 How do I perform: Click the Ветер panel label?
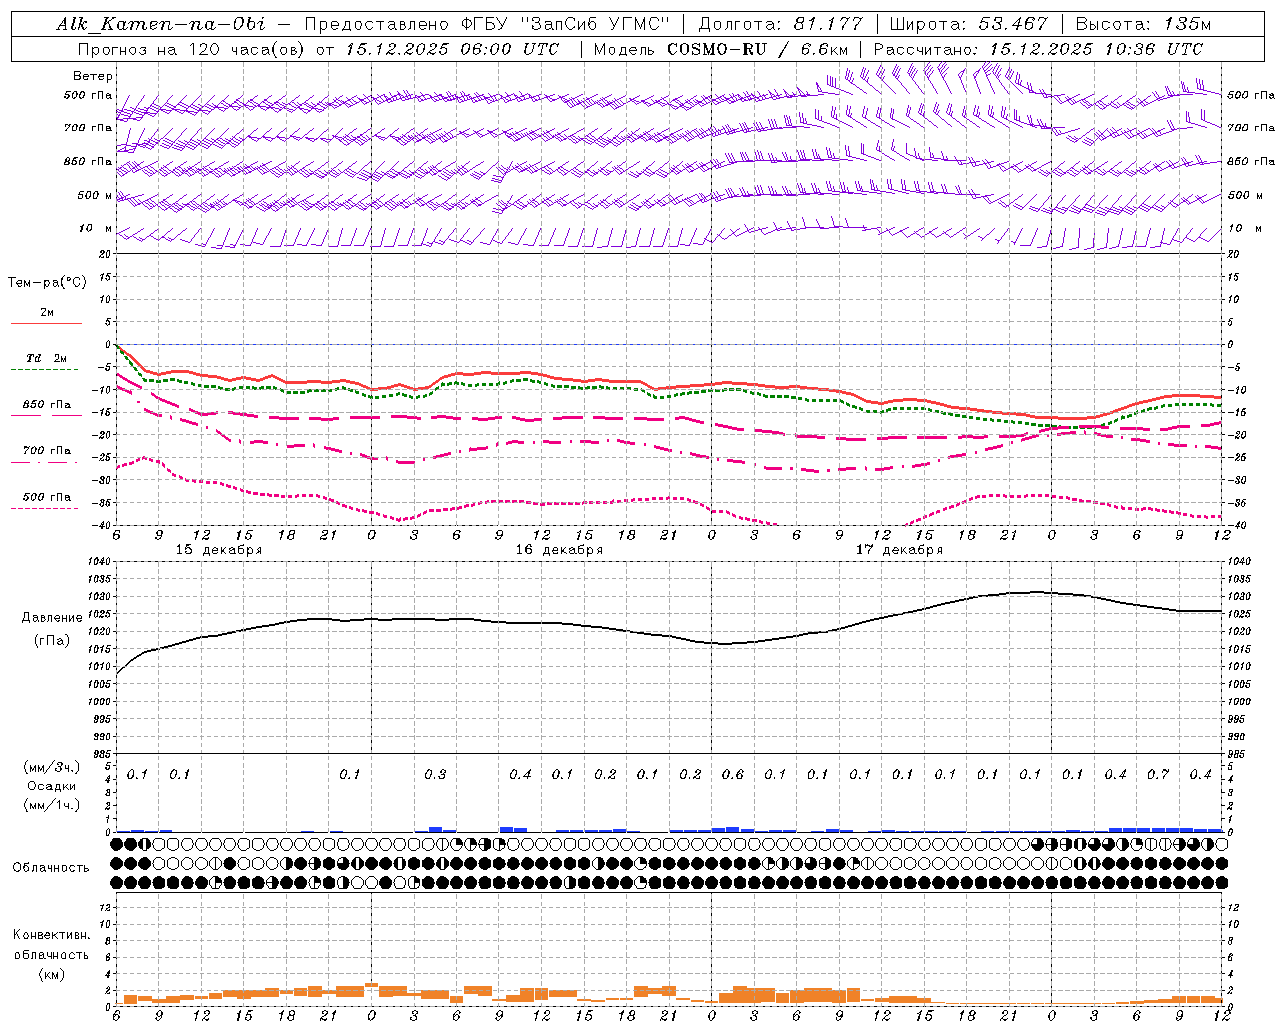(93, 76)
